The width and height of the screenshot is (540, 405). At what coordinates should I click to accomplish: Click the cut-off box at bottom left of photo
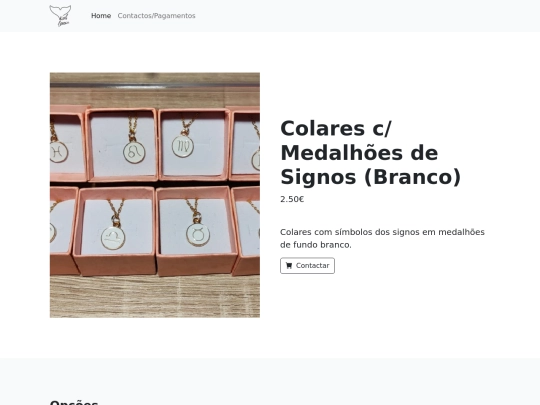pos(64,231)
